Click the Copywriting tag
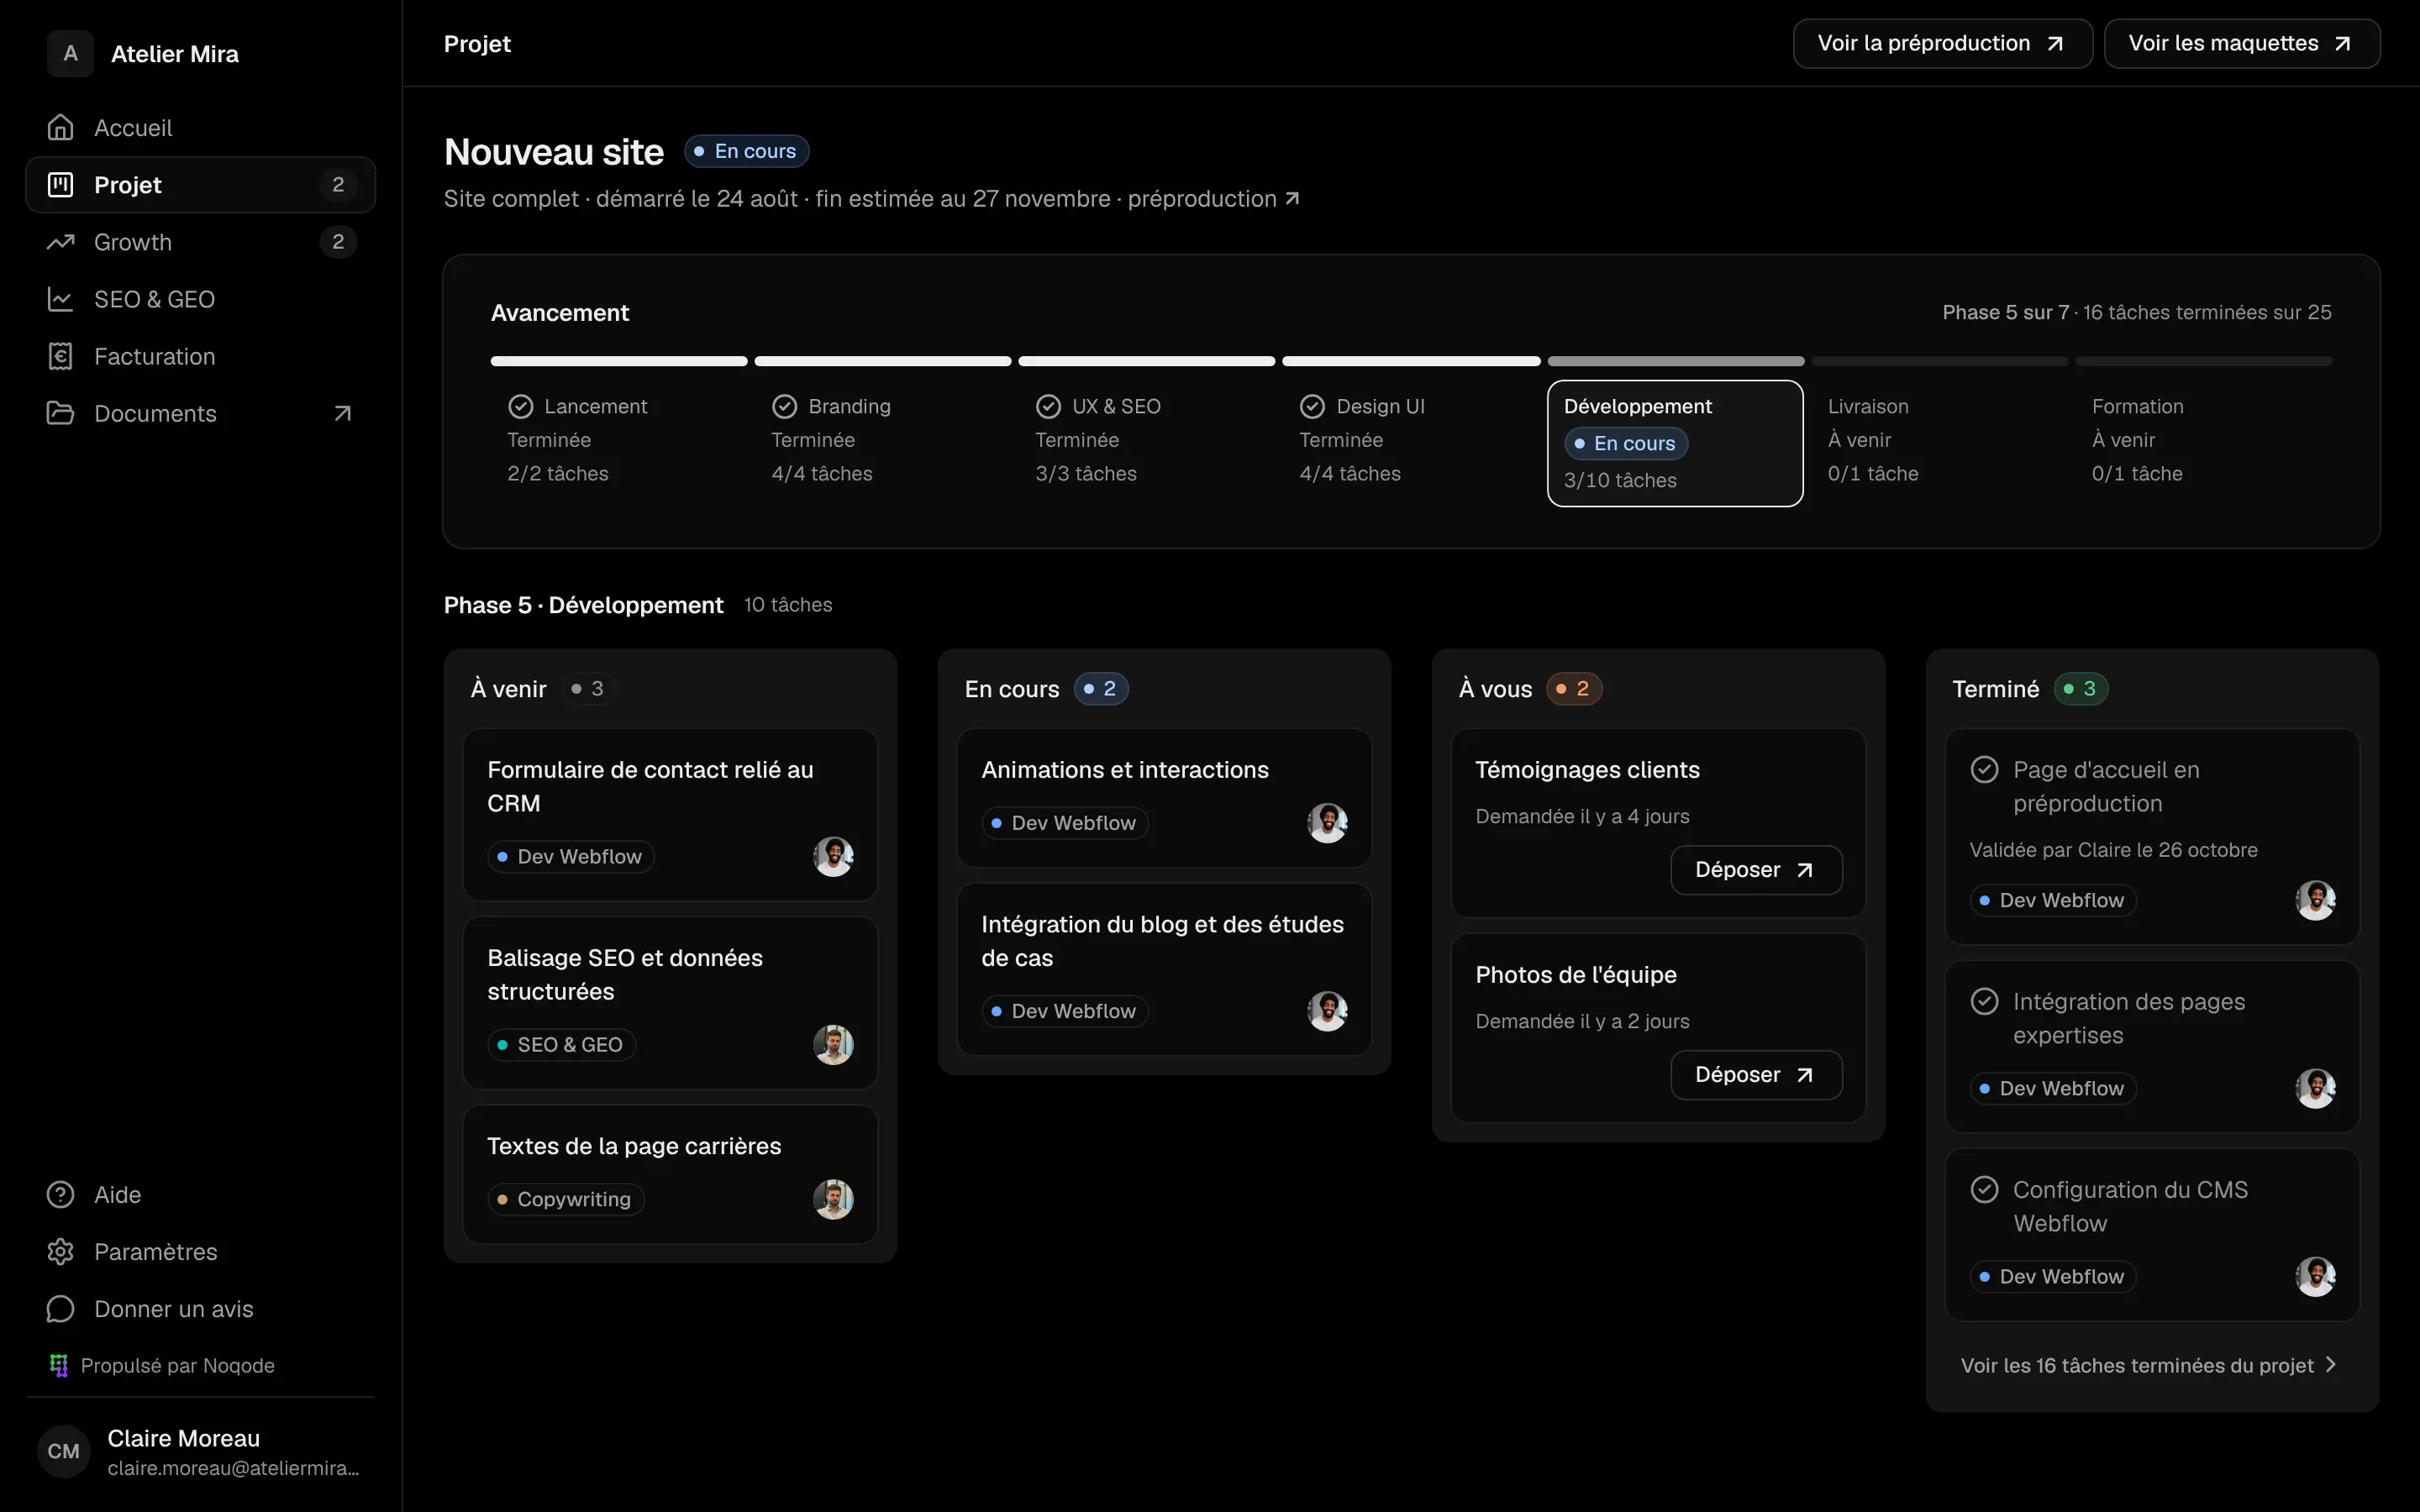 point(565,1199)
